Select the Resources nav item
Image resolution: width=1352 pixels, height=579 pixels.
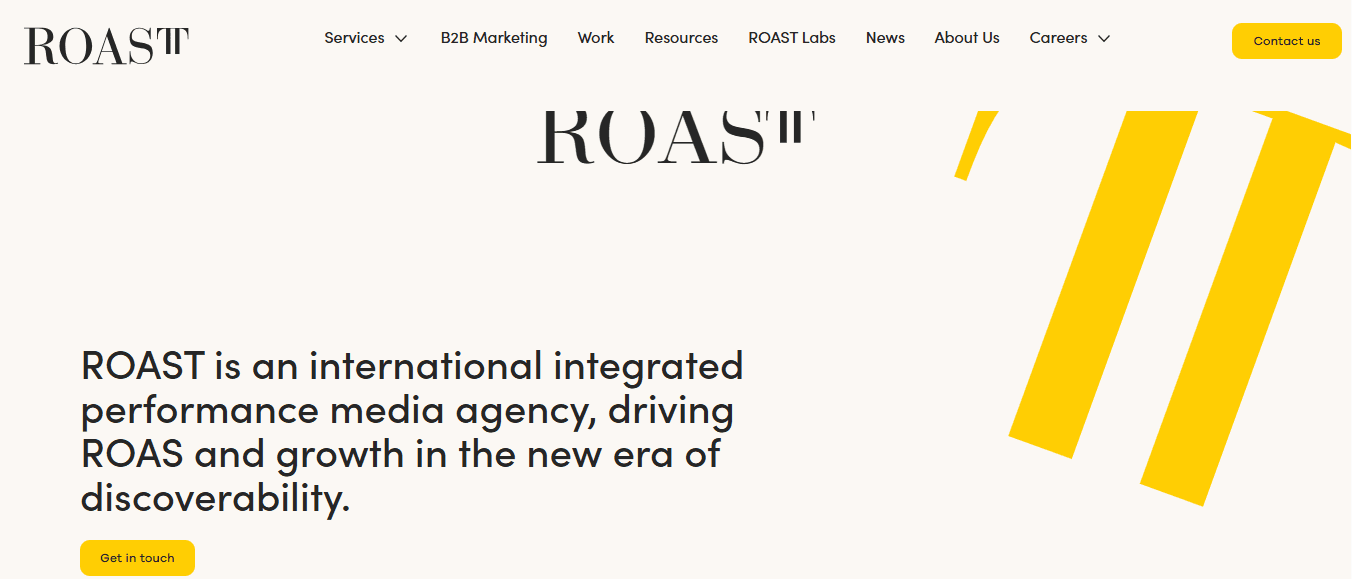[681, 37]
